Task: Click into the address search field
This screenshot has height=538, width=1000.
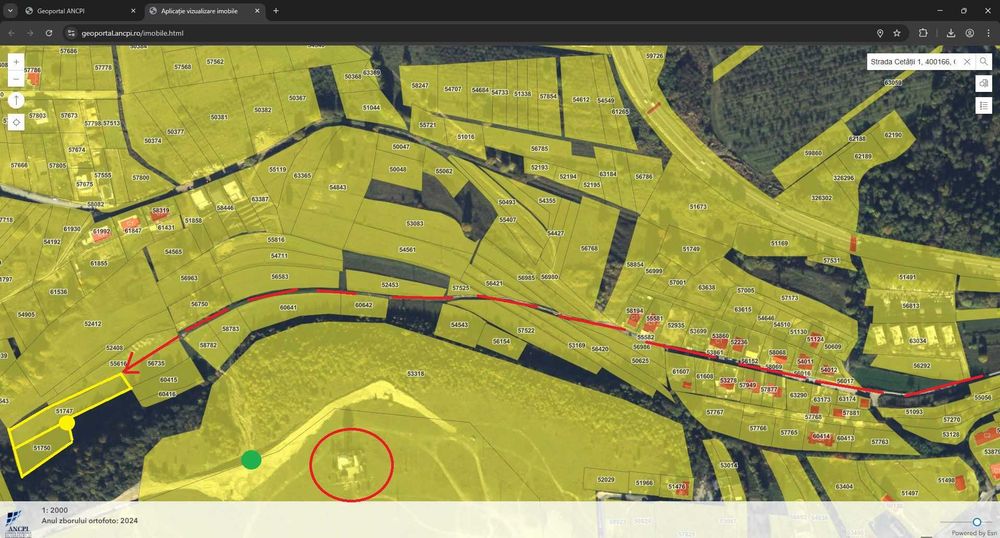Action: point(913,62)
